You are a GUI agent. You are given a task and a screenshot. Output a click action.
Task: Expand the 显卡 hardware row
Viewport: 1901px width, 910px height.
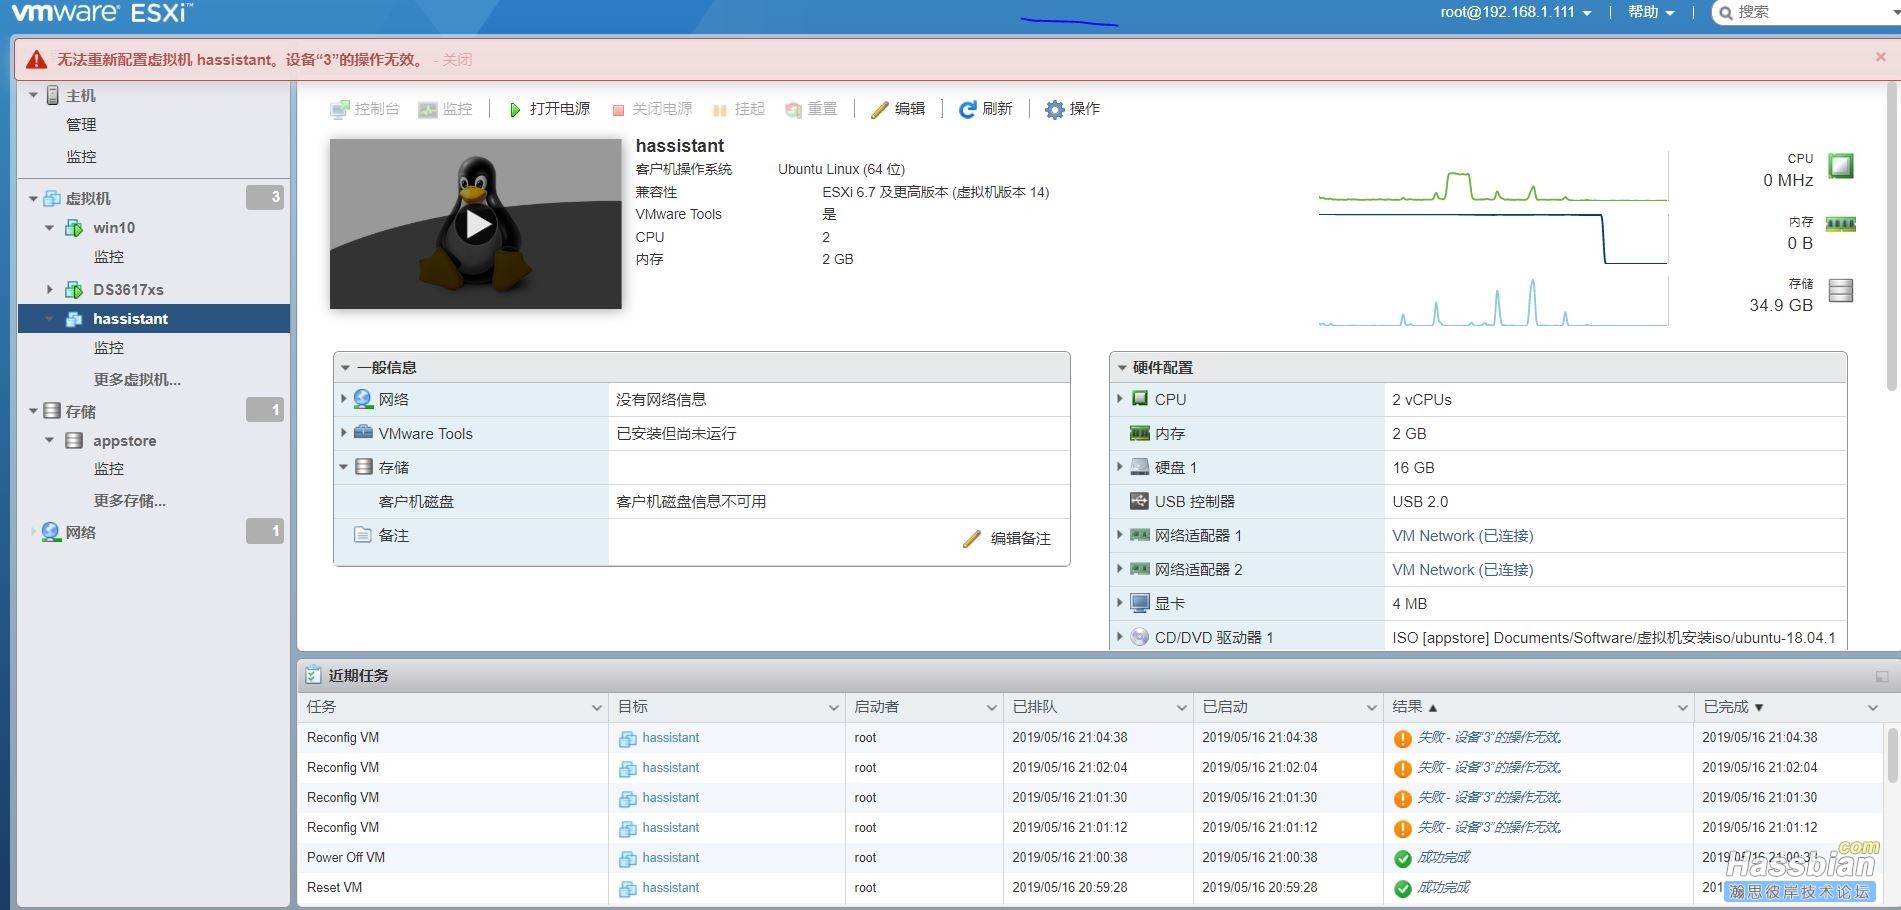click(1120, 603)
